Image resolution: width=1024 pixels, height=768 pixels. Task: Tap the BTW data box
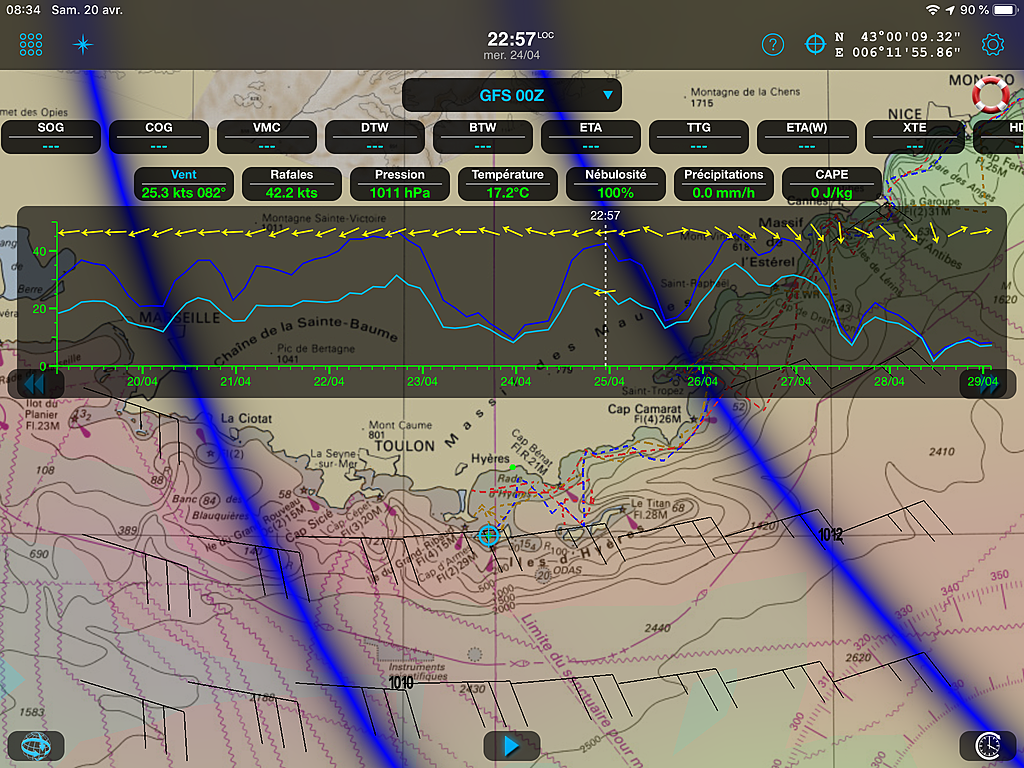tap(483, 136)
